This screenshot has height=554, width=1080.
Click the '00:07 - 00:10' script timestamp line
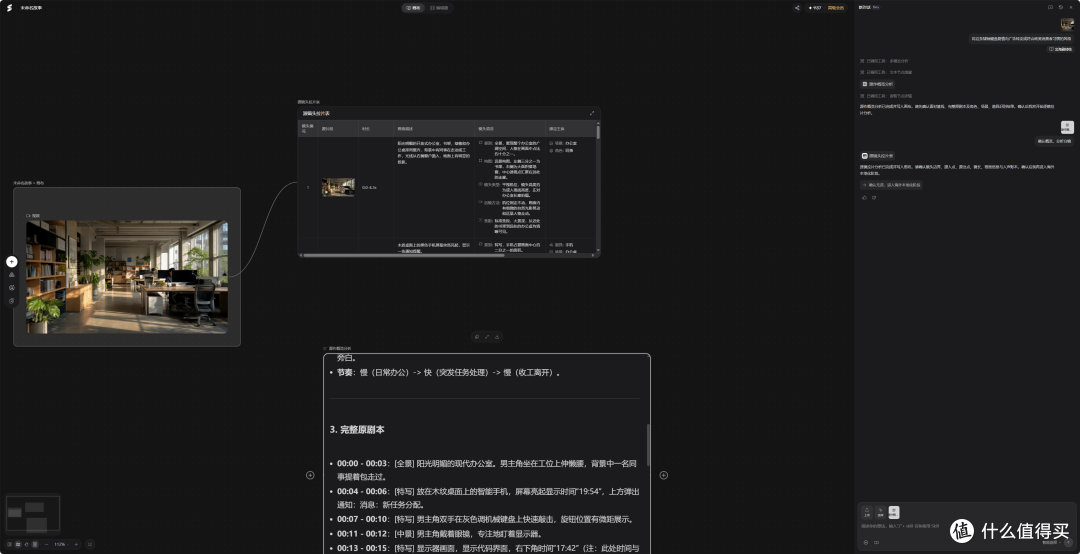tap(485, 520)
